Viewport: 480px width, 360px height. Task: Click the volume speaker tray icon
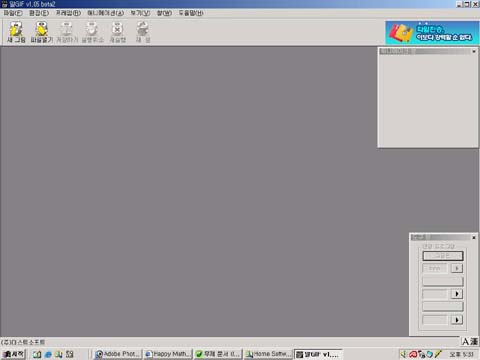pos(404,354)
